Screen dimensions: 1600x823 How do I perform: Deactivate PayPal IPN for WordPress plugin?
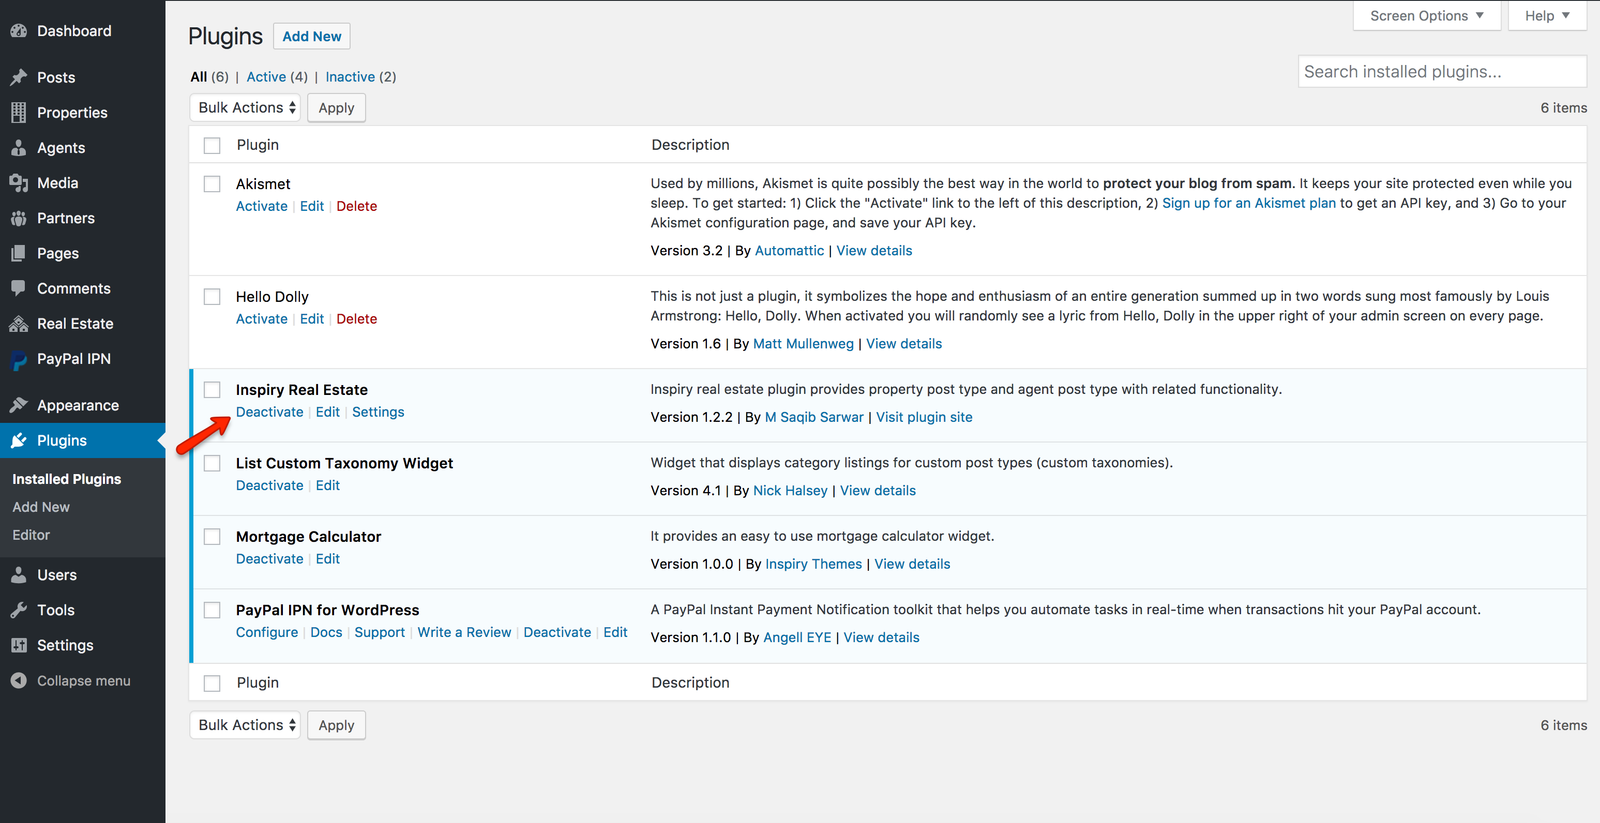(x=557, y=632)
